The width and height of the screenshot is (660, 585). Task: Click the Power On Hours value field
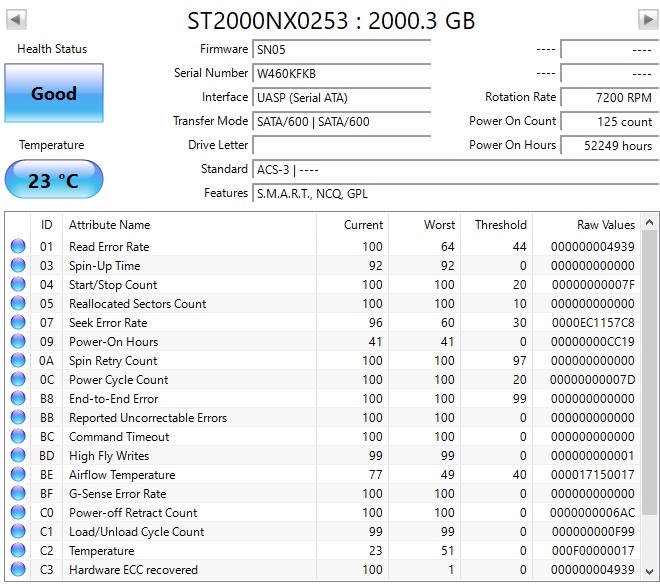(x=607, y=145)
